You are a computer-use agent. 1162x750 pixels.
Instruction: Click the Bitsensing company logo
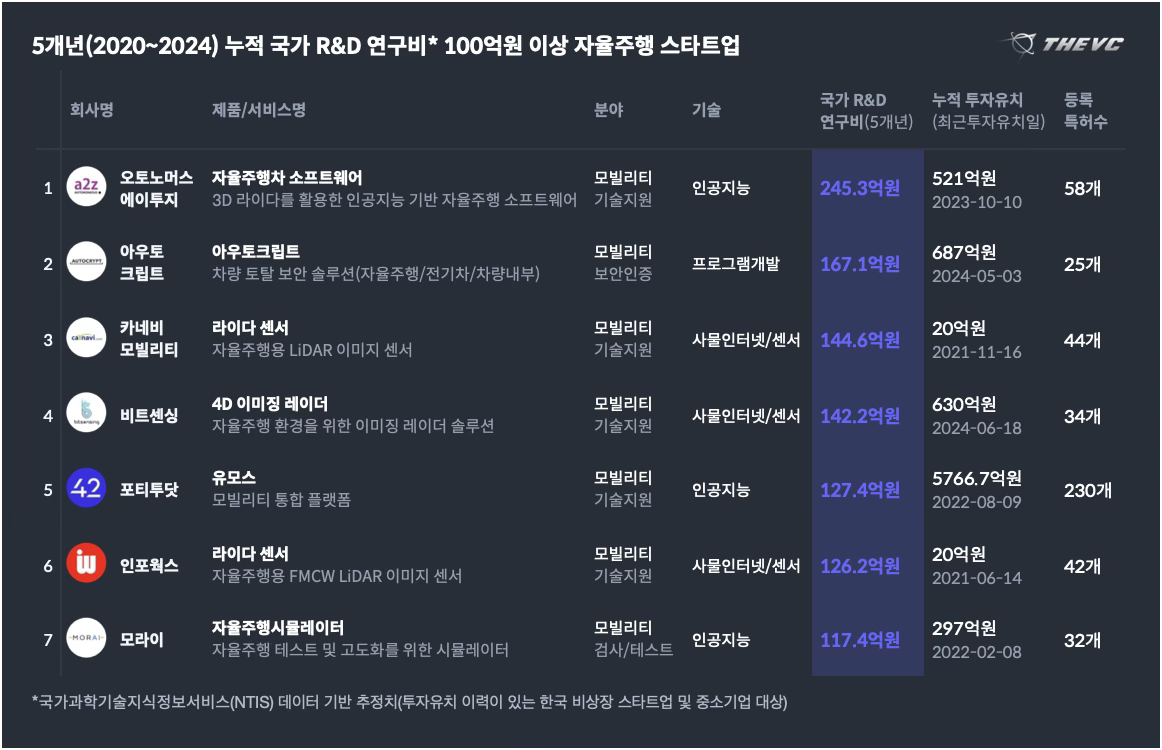coord(86,414)
